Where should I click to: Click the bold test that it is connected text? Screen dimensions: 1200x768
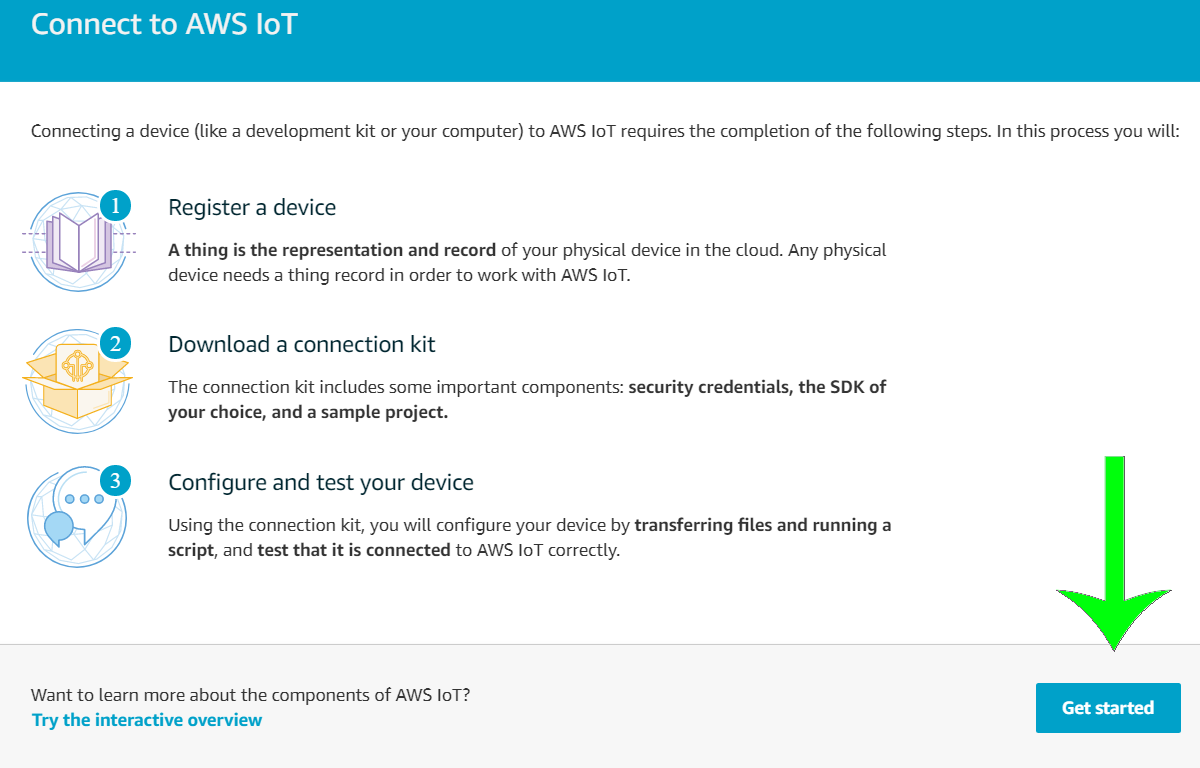coord(353,550)
